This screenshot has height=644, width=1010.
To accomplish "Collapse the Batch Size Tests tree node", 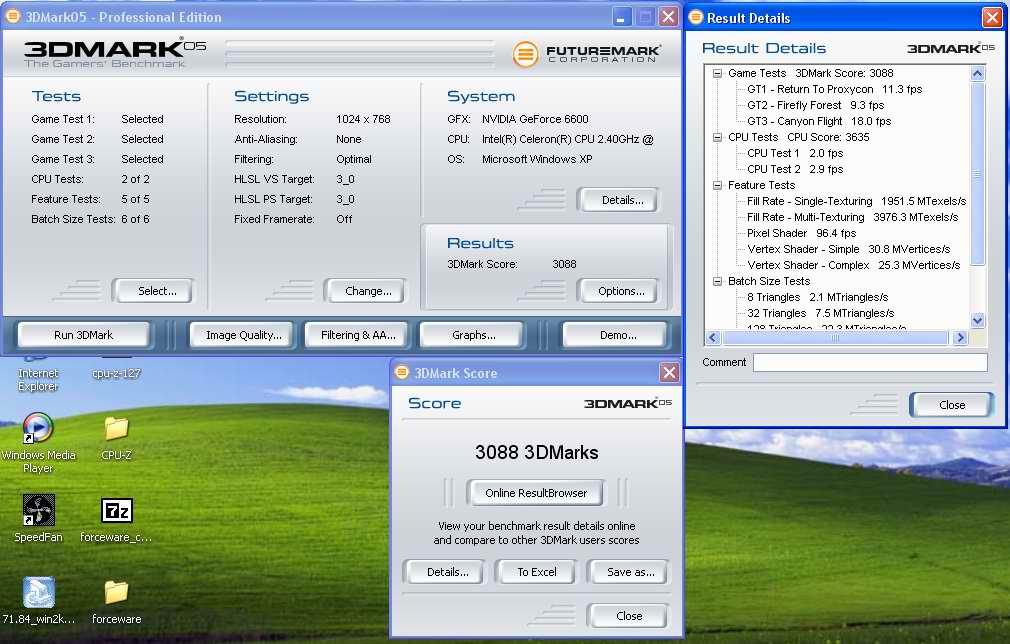I will [717, 281].
